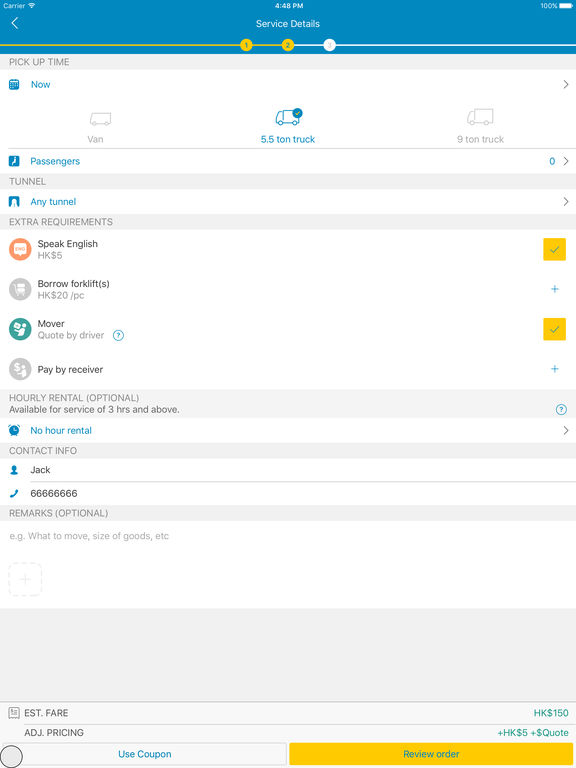Select the Van vehicle icon
This screenshot has width=576, height=768.
tap(100, 119)
